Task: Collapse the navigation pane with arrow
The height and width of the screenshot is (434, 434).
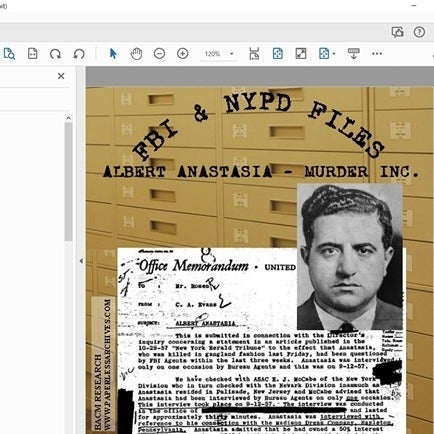Action: 81,261
